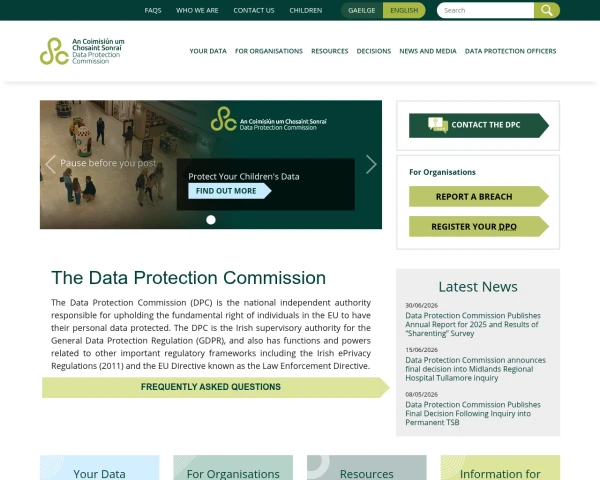Open the For Organisations bottom card
The height and width of the screenshot is (480, 600).
[233, 468]
